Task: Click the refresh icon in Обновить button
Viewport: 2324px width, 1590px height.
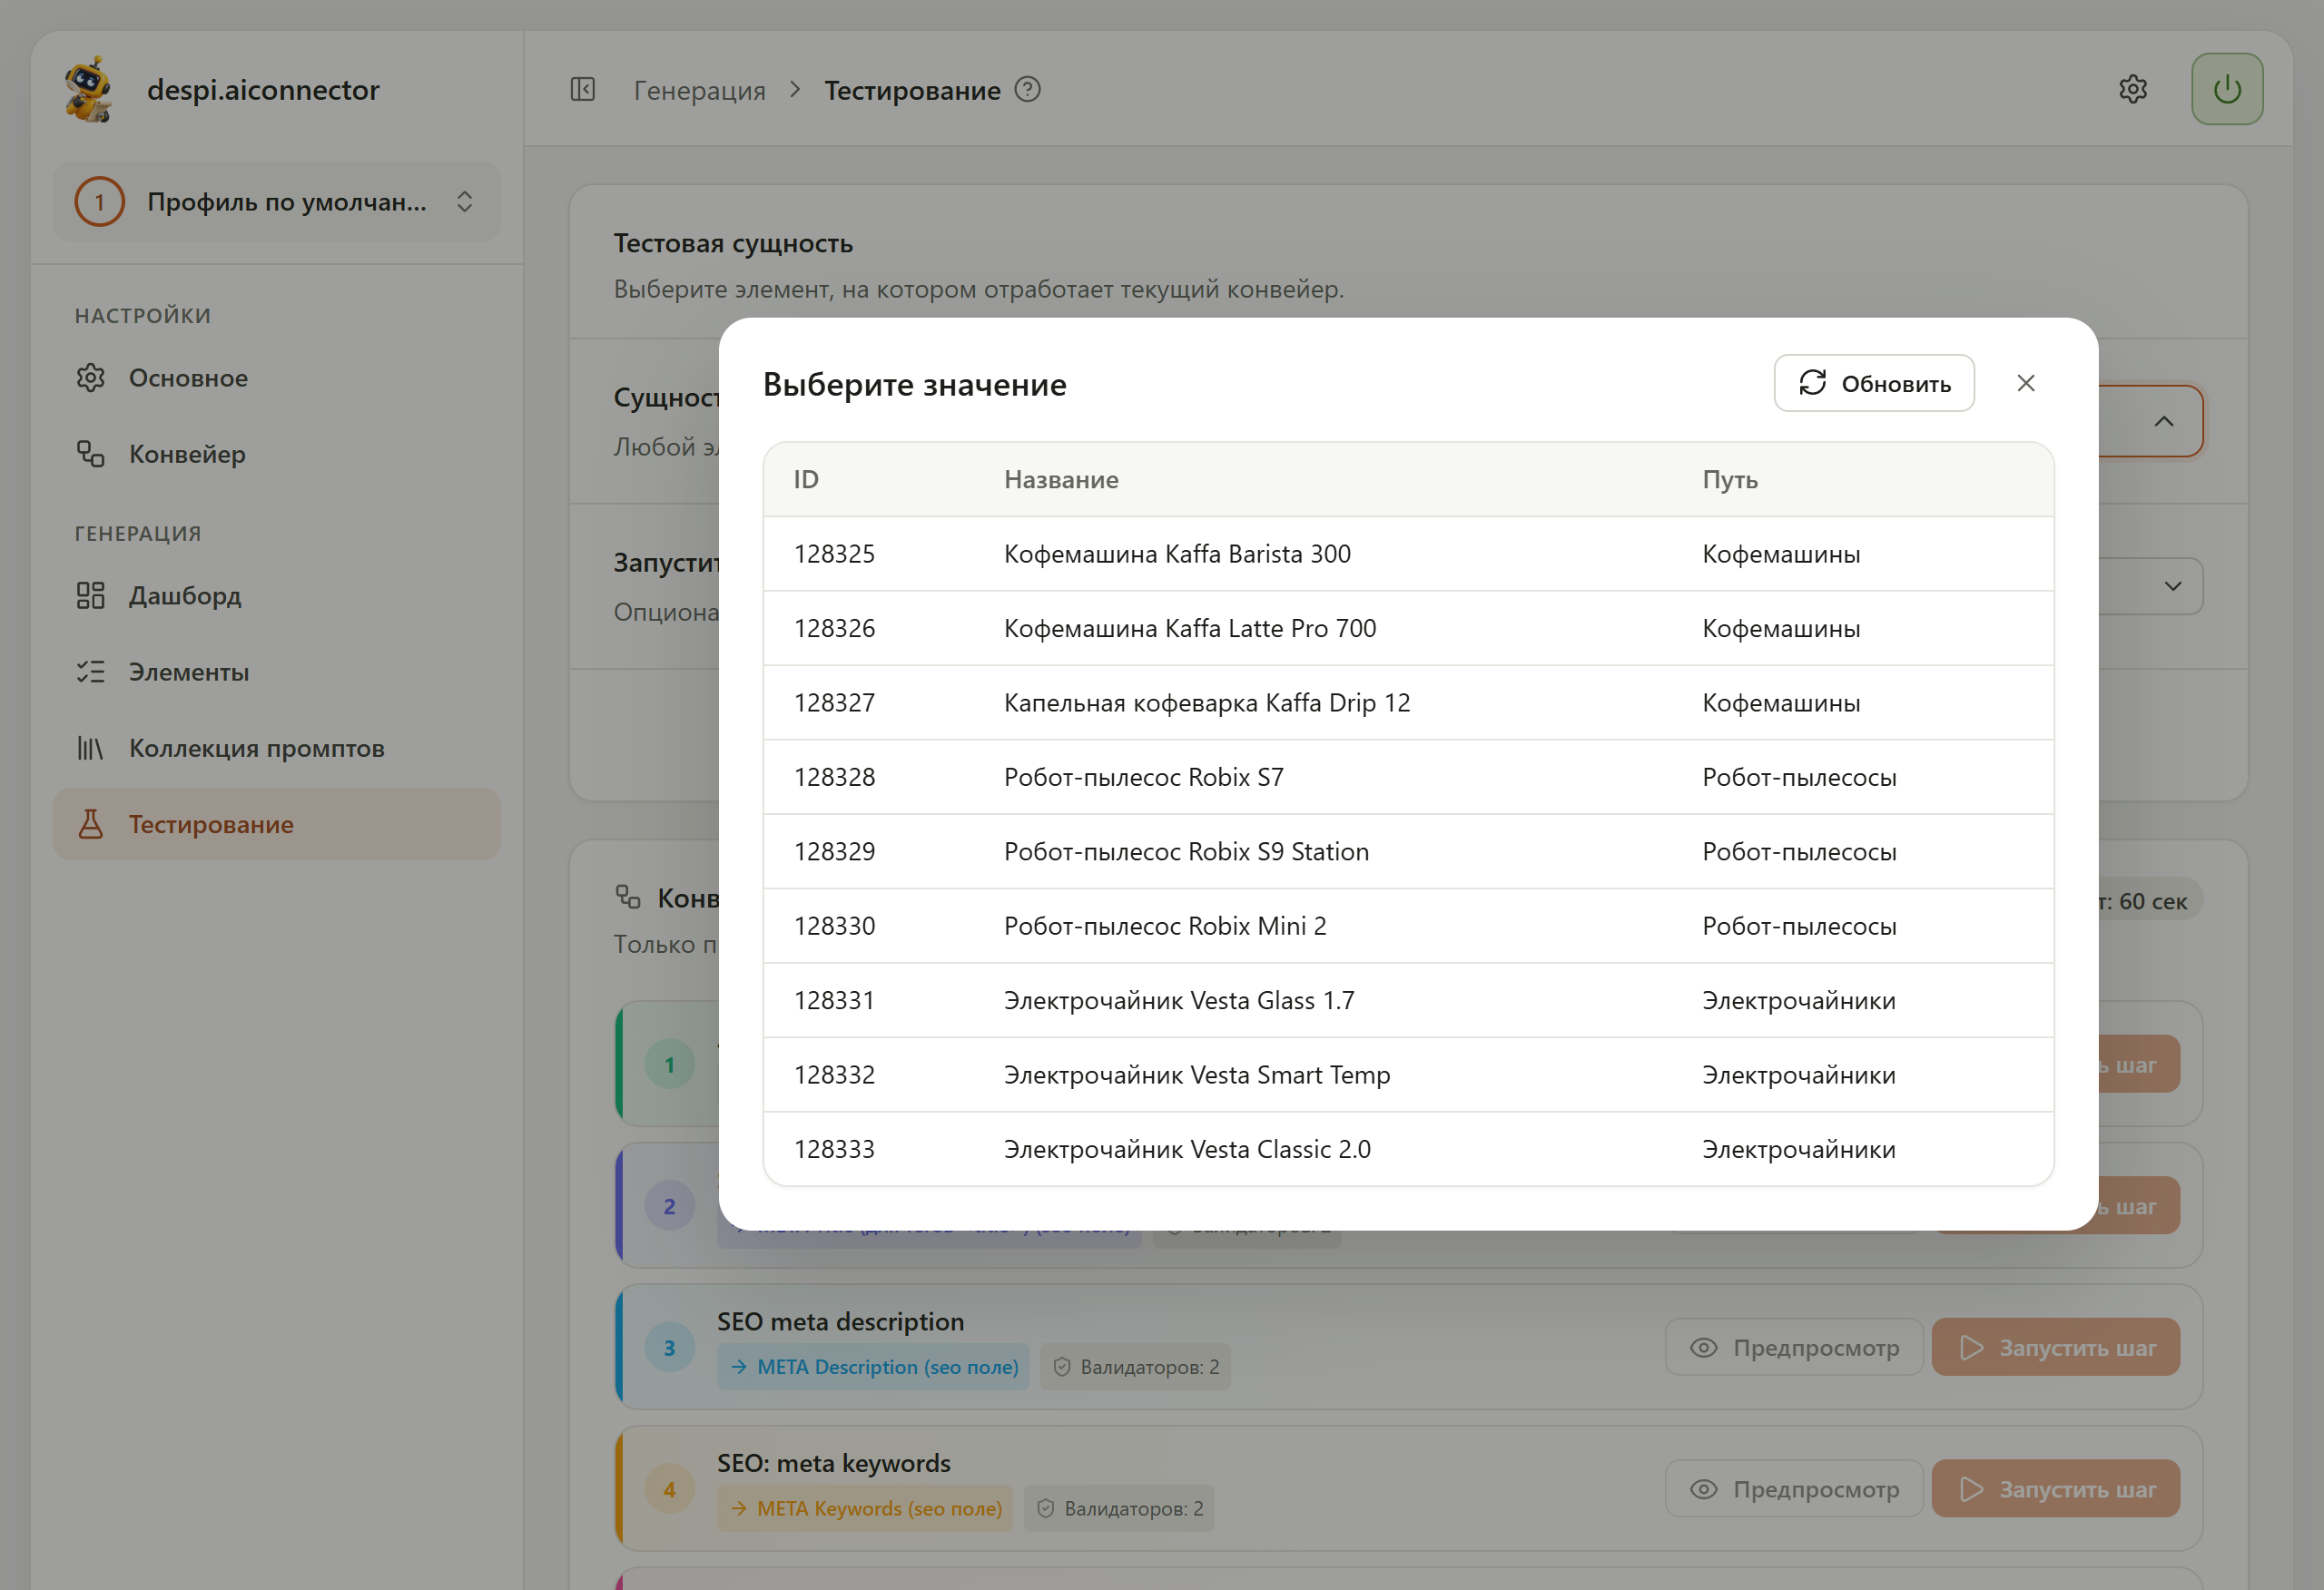Action: (1812, 383)
